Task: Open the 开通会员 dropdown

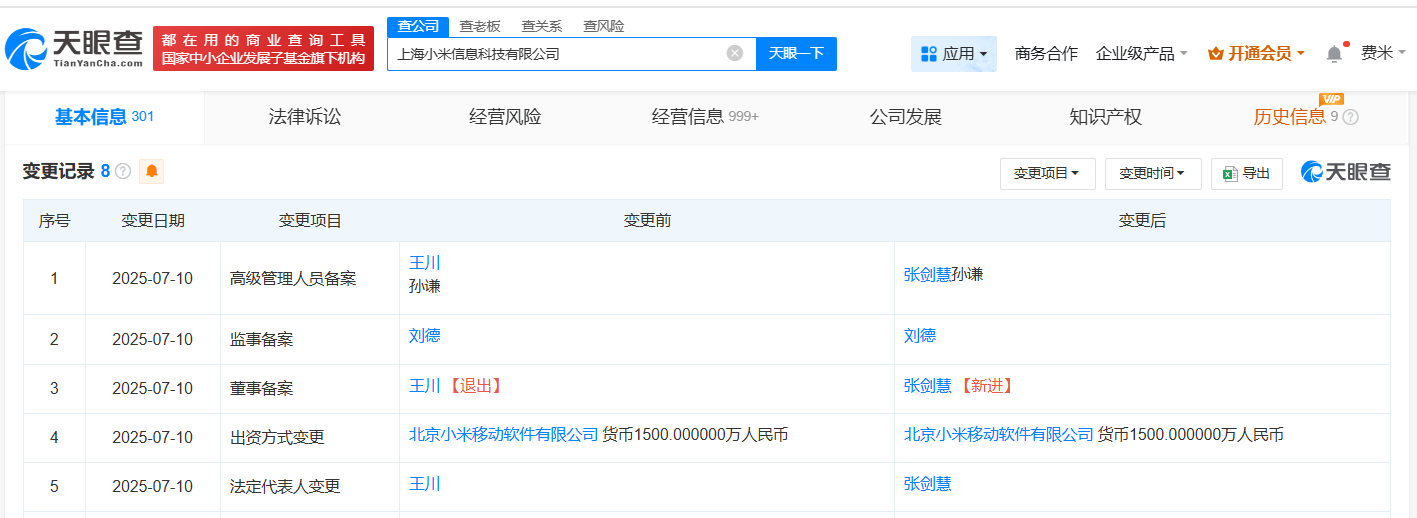Action: pyautogui.click(x=1256, y=53)
